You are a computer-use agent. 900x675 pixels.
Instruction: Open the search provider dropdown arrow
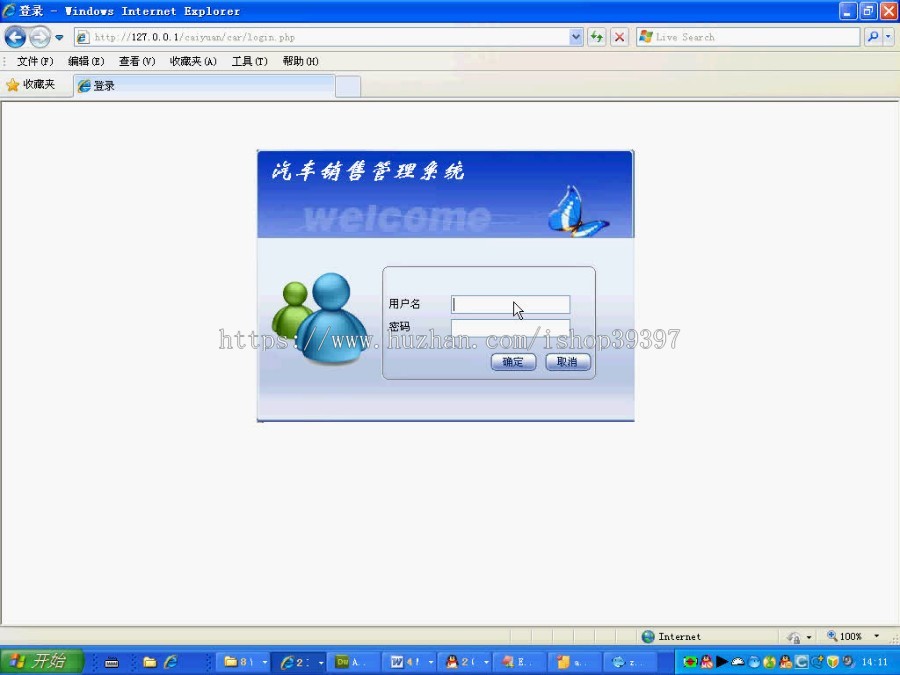889,37
